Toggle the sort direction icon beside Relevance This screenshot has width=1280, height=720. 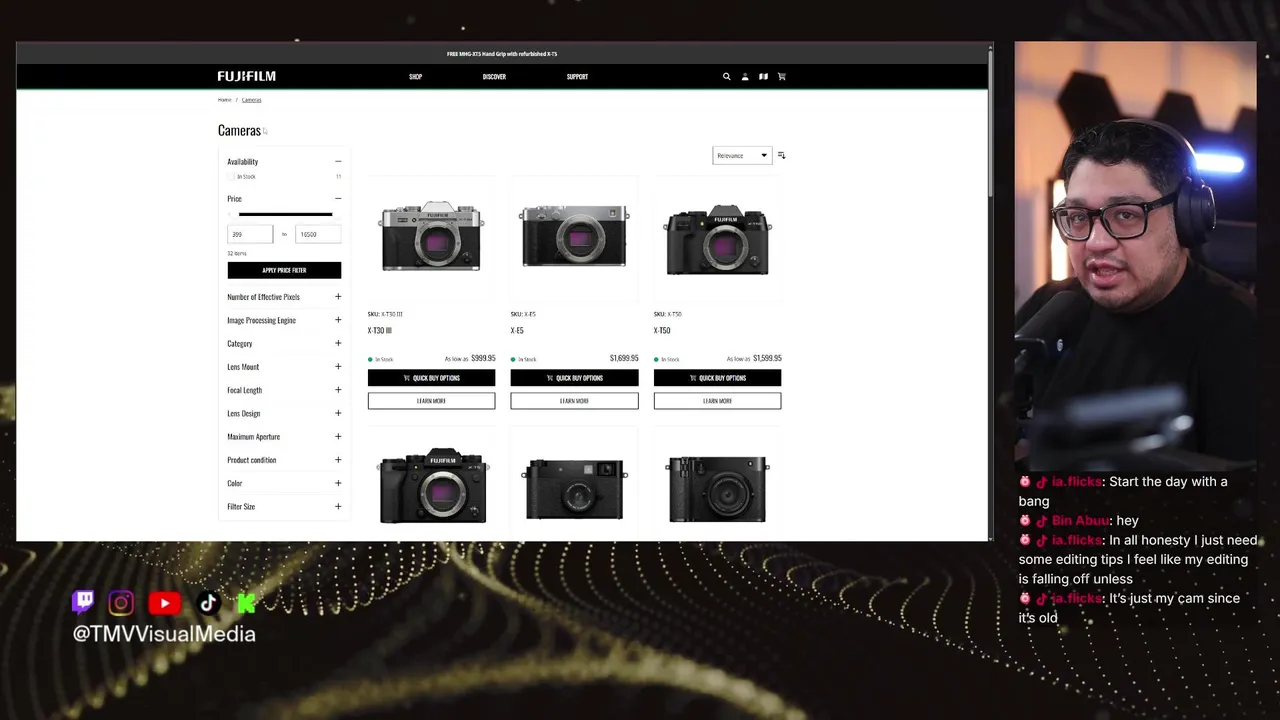pos(781,155)
